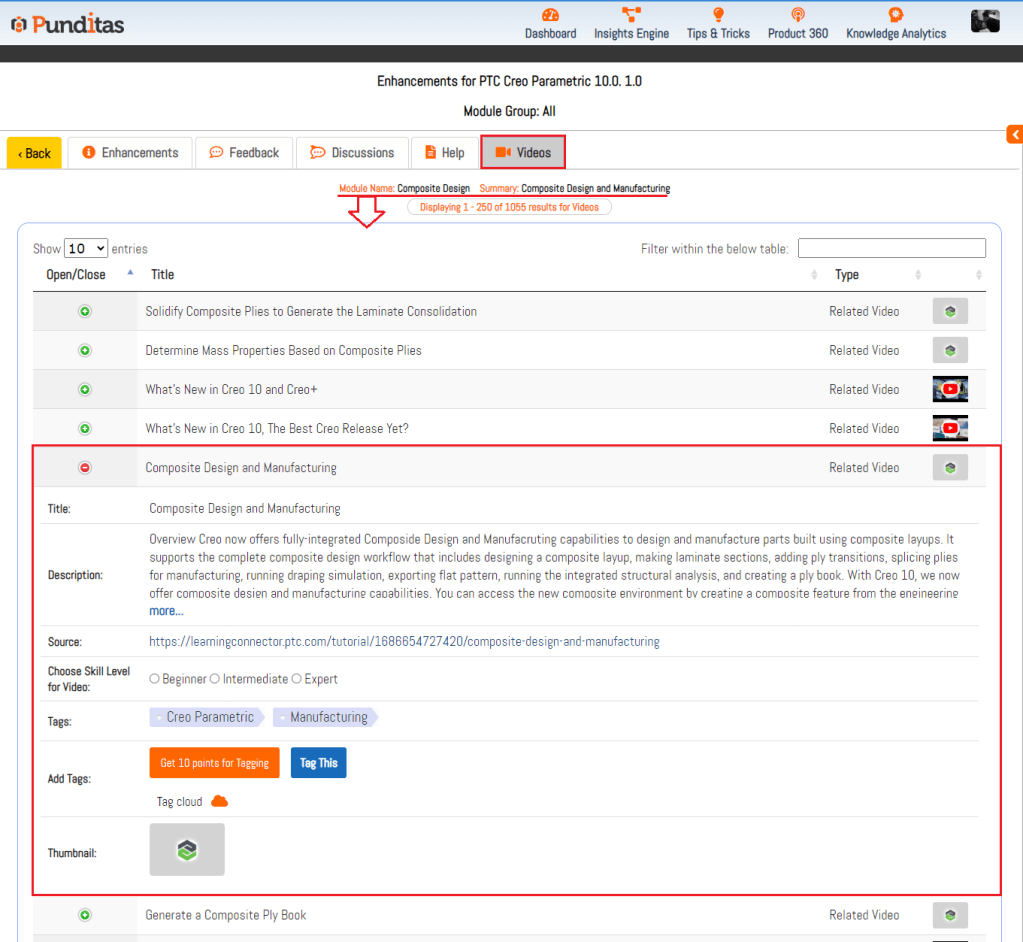Open the Product 360 icon

(x=797, y=15)
